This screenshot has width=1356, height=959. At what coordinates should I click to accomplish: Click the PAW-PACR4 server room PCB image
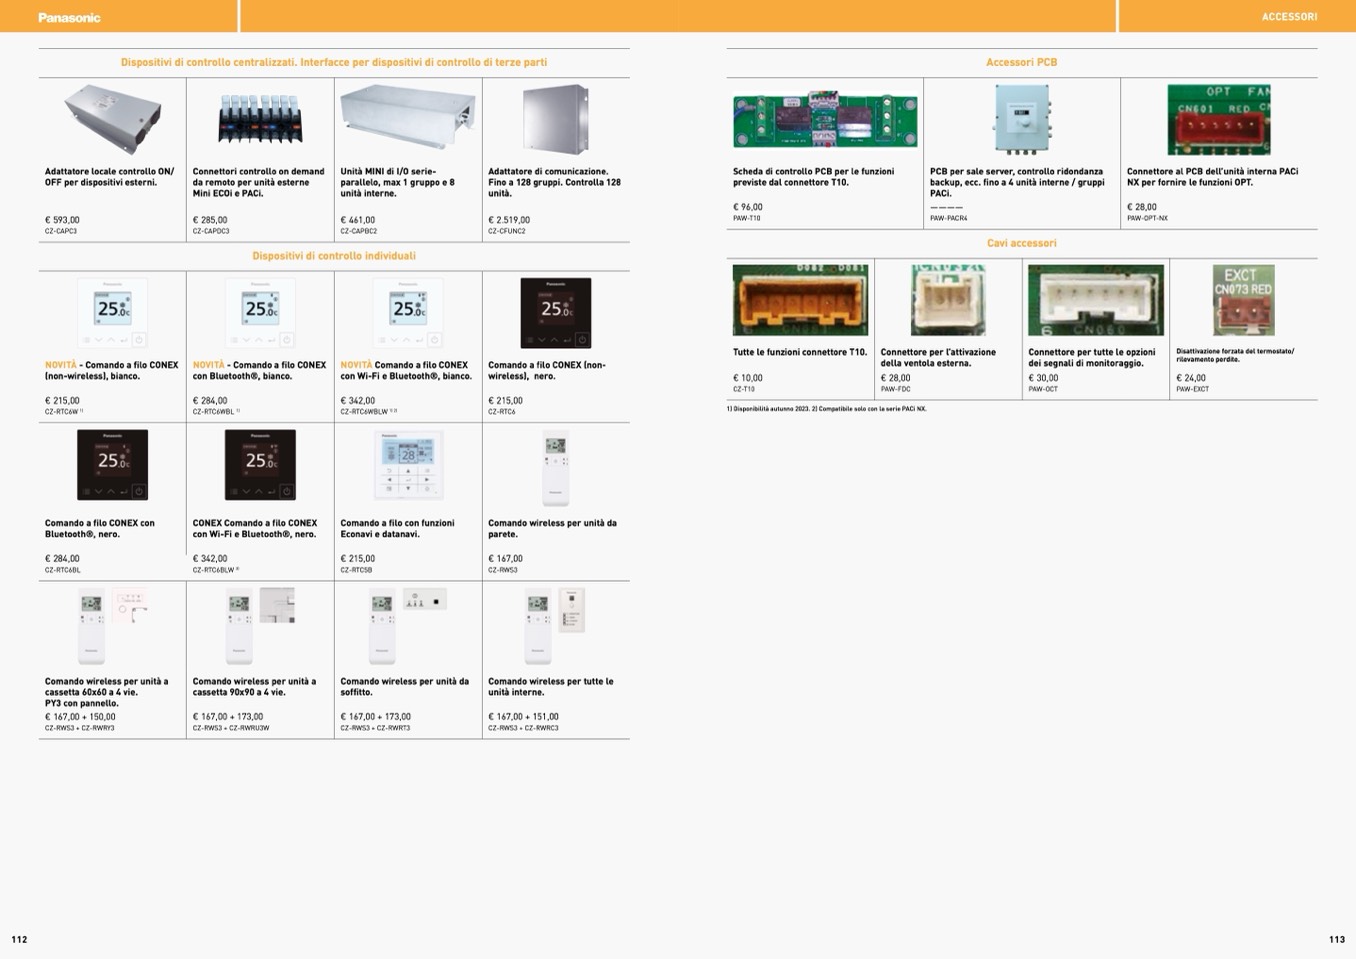[x=1021, y=119]
